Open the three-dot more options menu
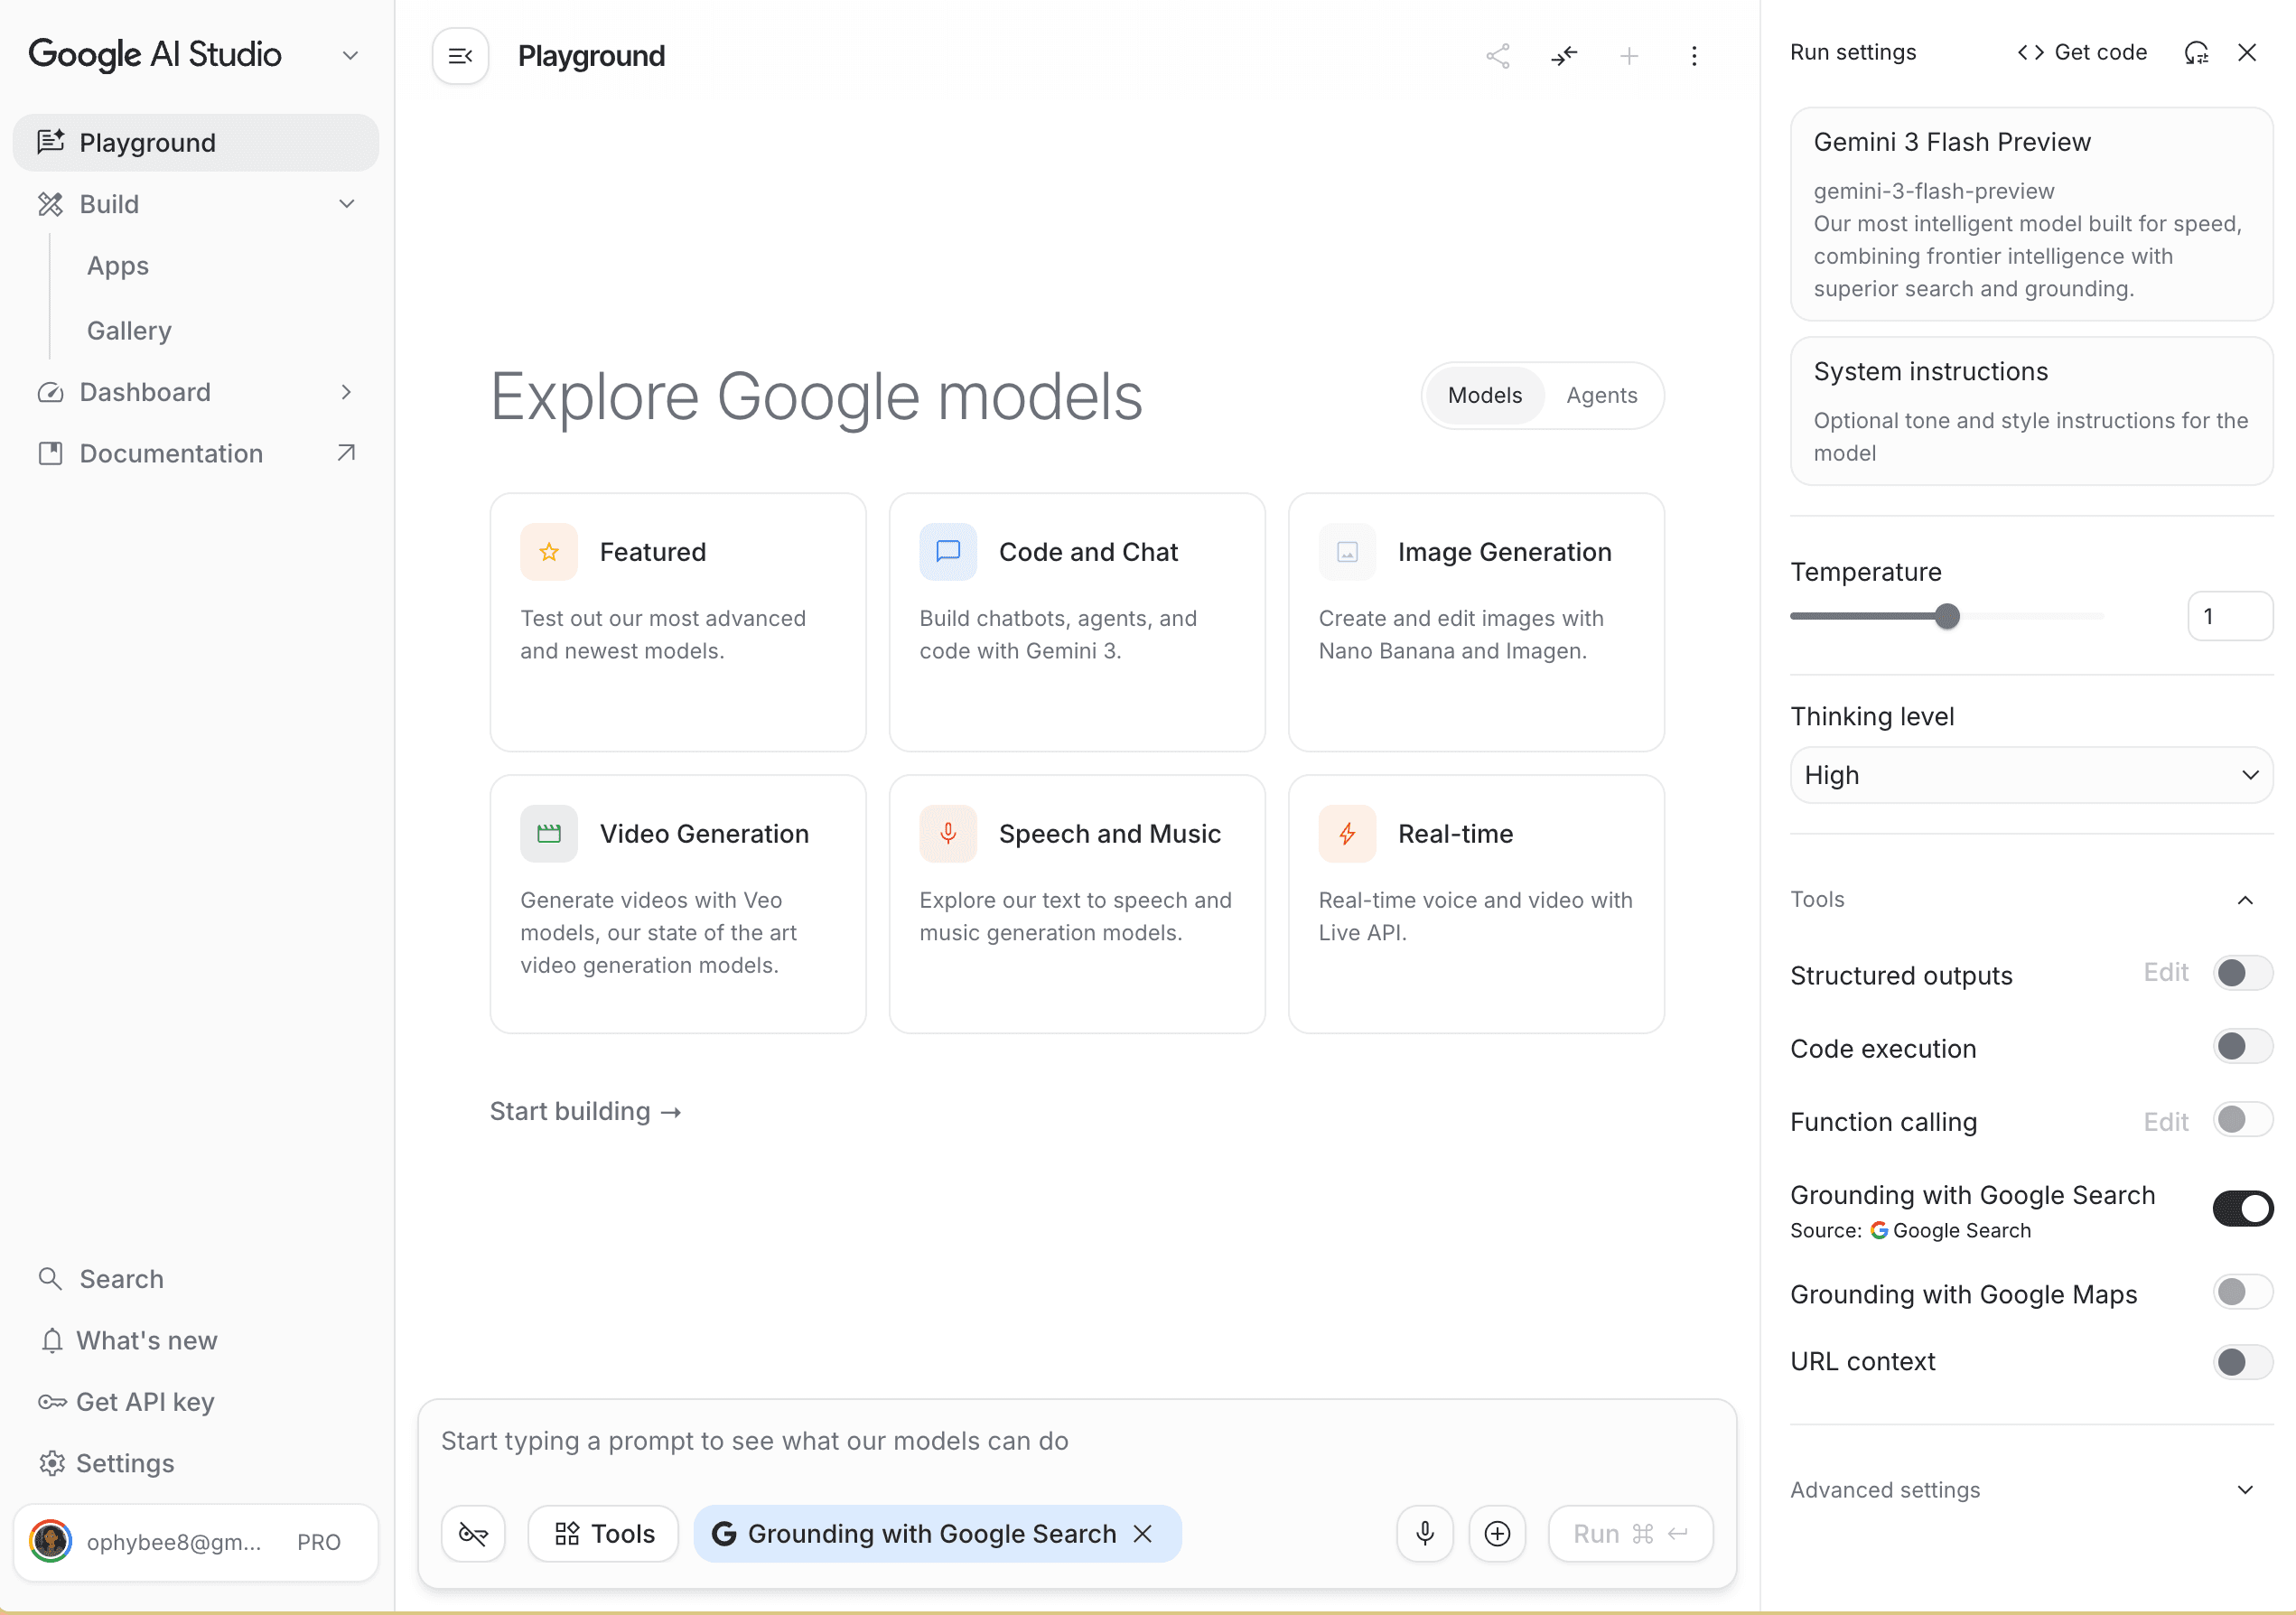Screen dimensions: 2296x1615 coord(1694,56)
